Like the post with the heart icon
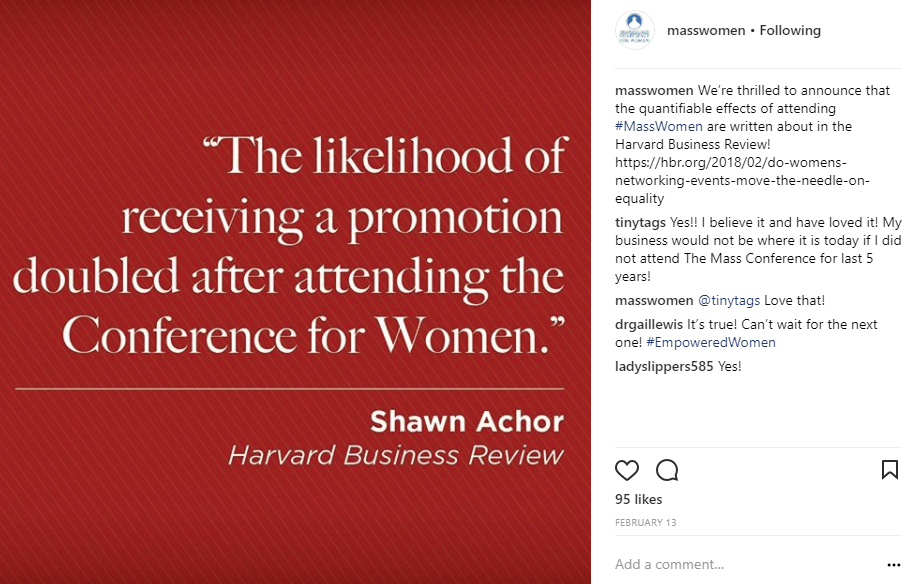The image size is (923, 584). coord(627,470)
